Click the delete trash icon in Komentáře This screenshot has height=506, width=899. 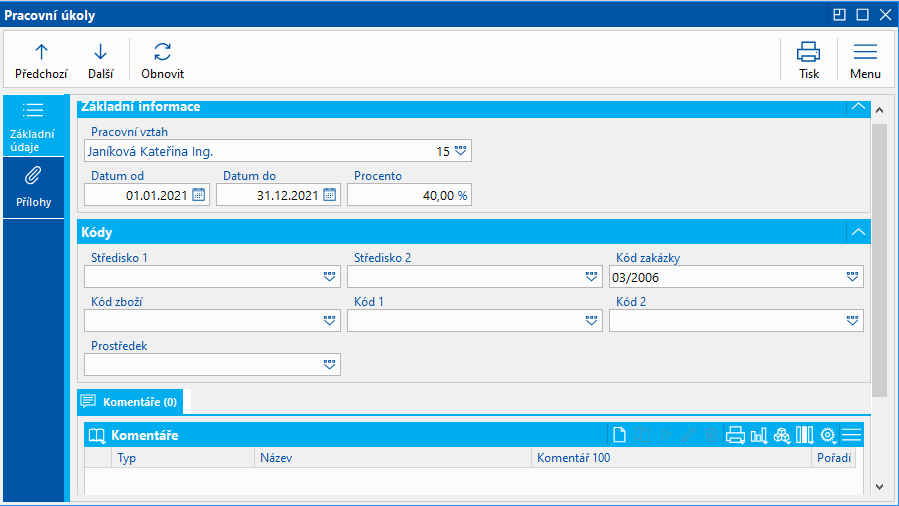[x=711, y=435]
